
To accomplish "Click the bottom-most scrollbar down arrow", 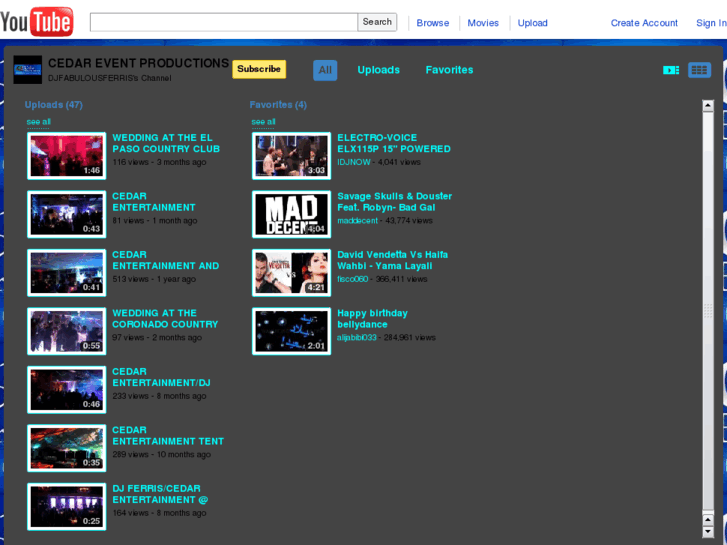I will [708, 531].
